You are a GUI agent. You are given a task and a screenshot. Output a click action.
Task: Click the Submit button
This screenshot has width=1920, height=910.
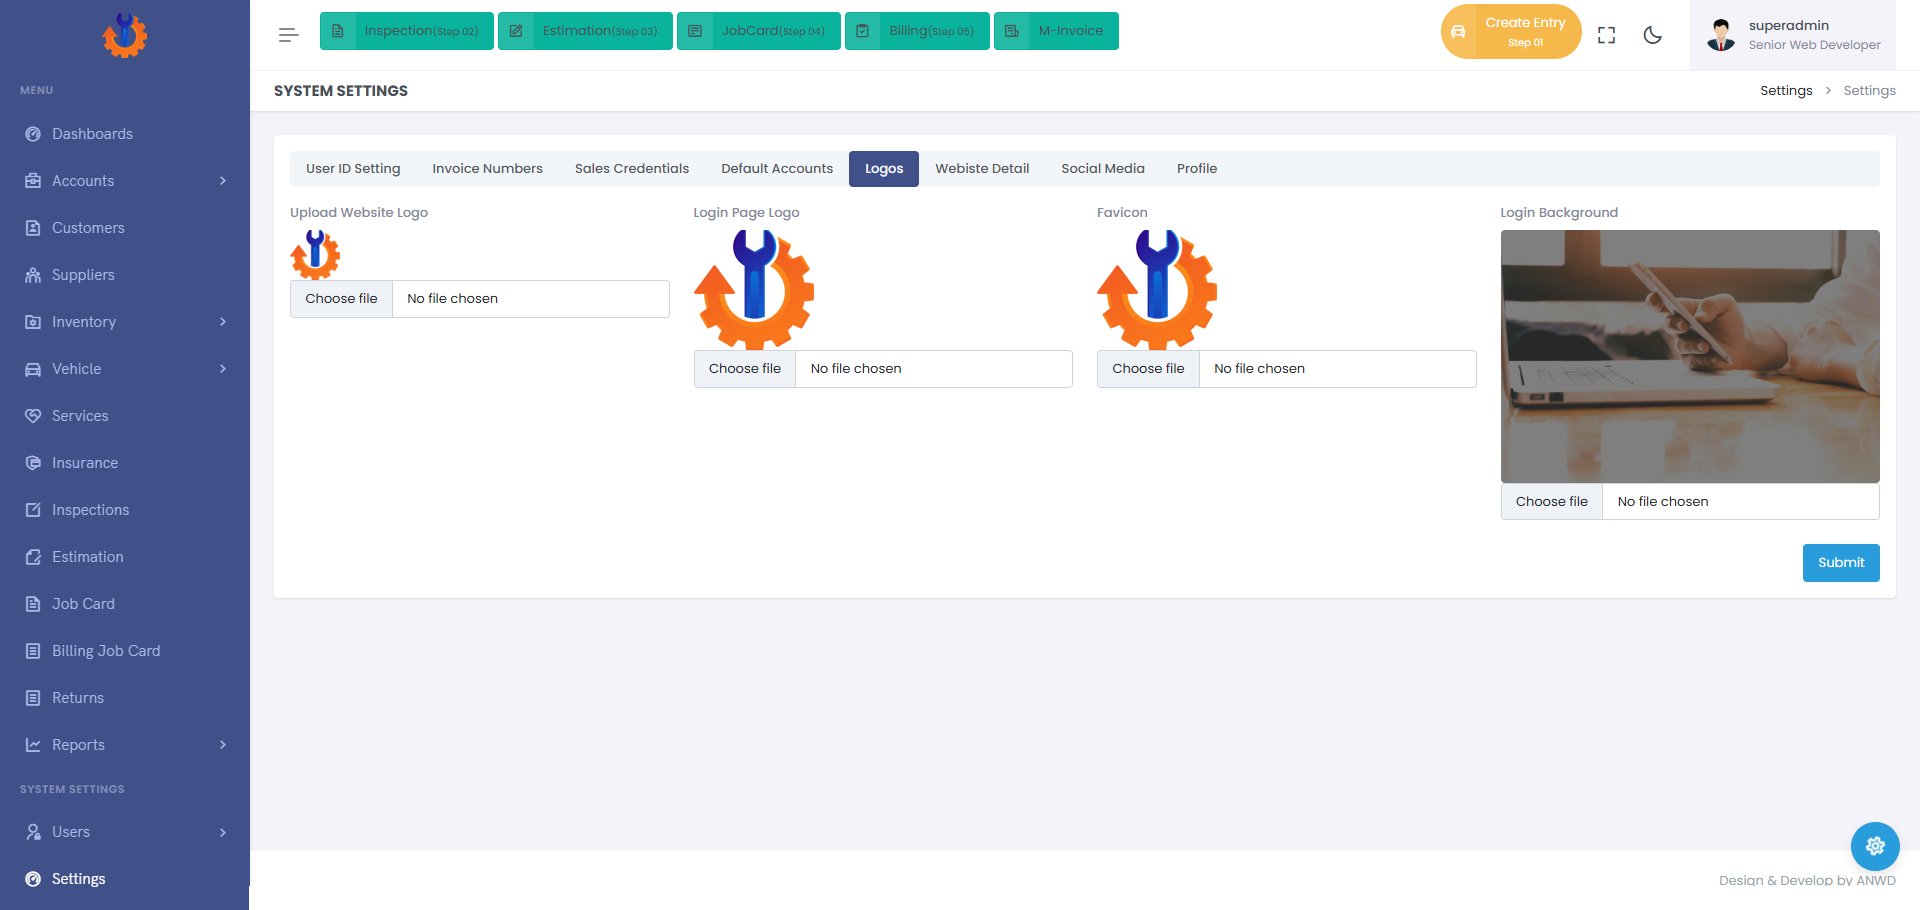point(1841,563)
